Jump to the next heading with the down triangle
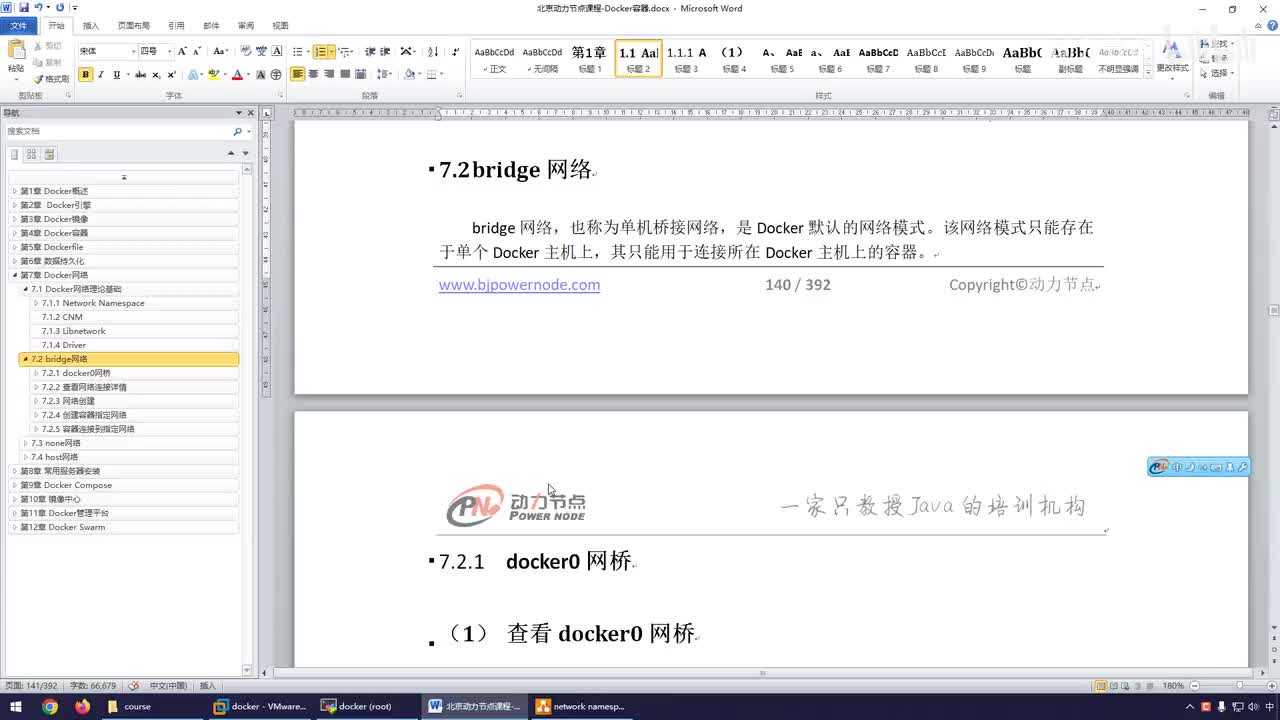Viewport: 1280px width, 720px height. pyautogui.click(x=245, y=154)
